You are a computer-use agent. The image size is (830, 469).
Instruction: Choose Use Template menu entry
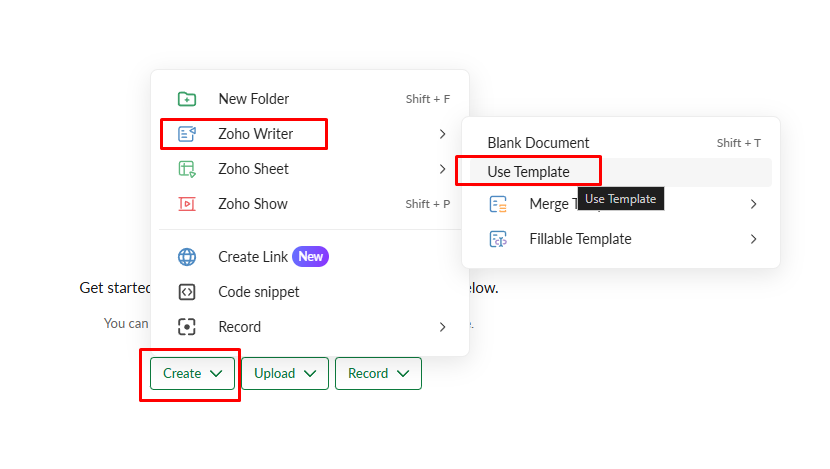[x=528, y=172]
